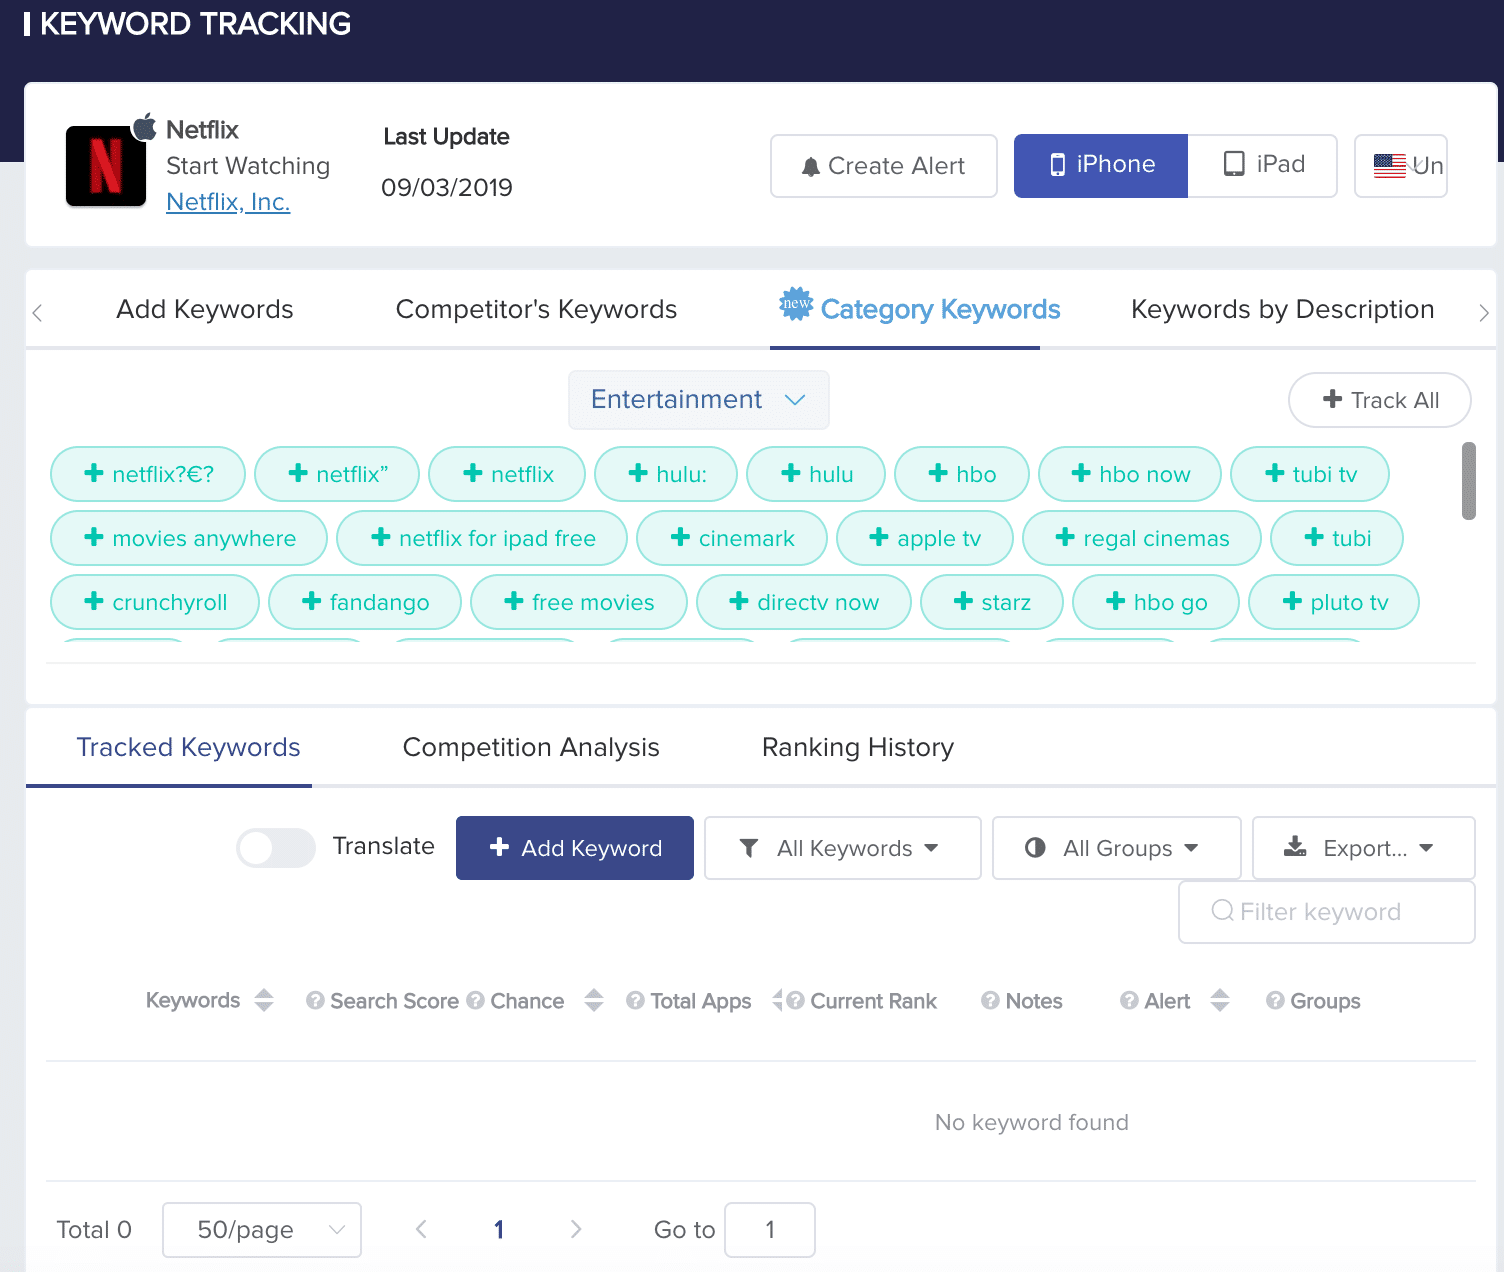Open the Competitor's Keywords tab
Image resolution: width=1504 pixels, height=1272 pixels.
[x=537, y=310]
